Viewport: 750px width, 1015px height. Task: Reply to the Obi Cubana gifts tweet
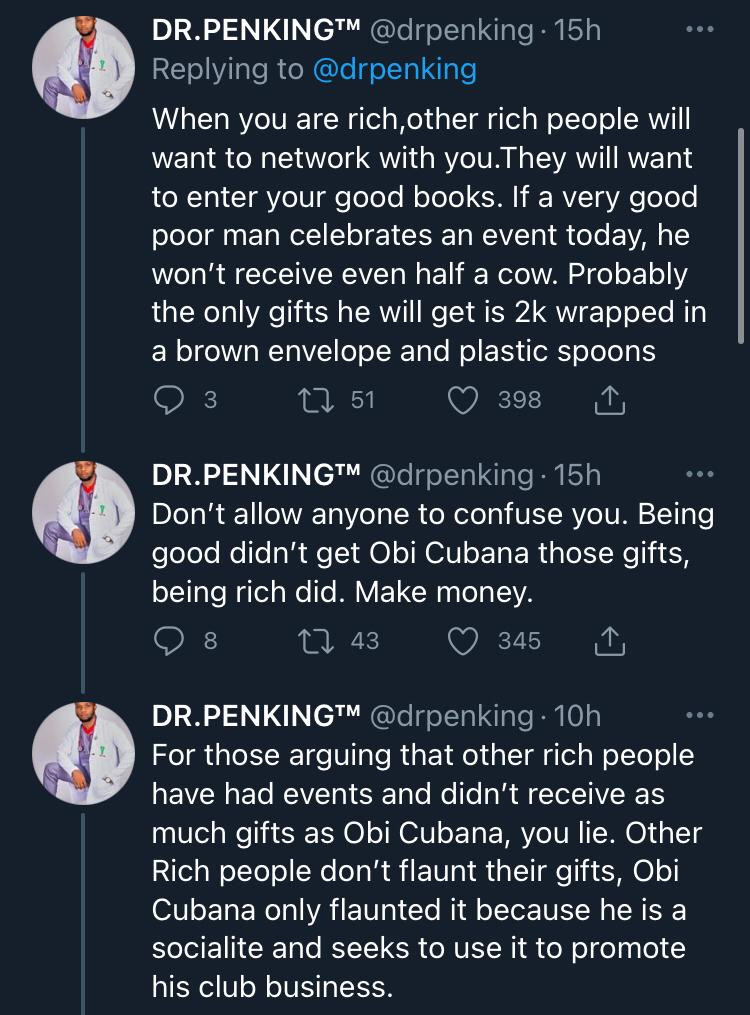[x=169, y=641]
